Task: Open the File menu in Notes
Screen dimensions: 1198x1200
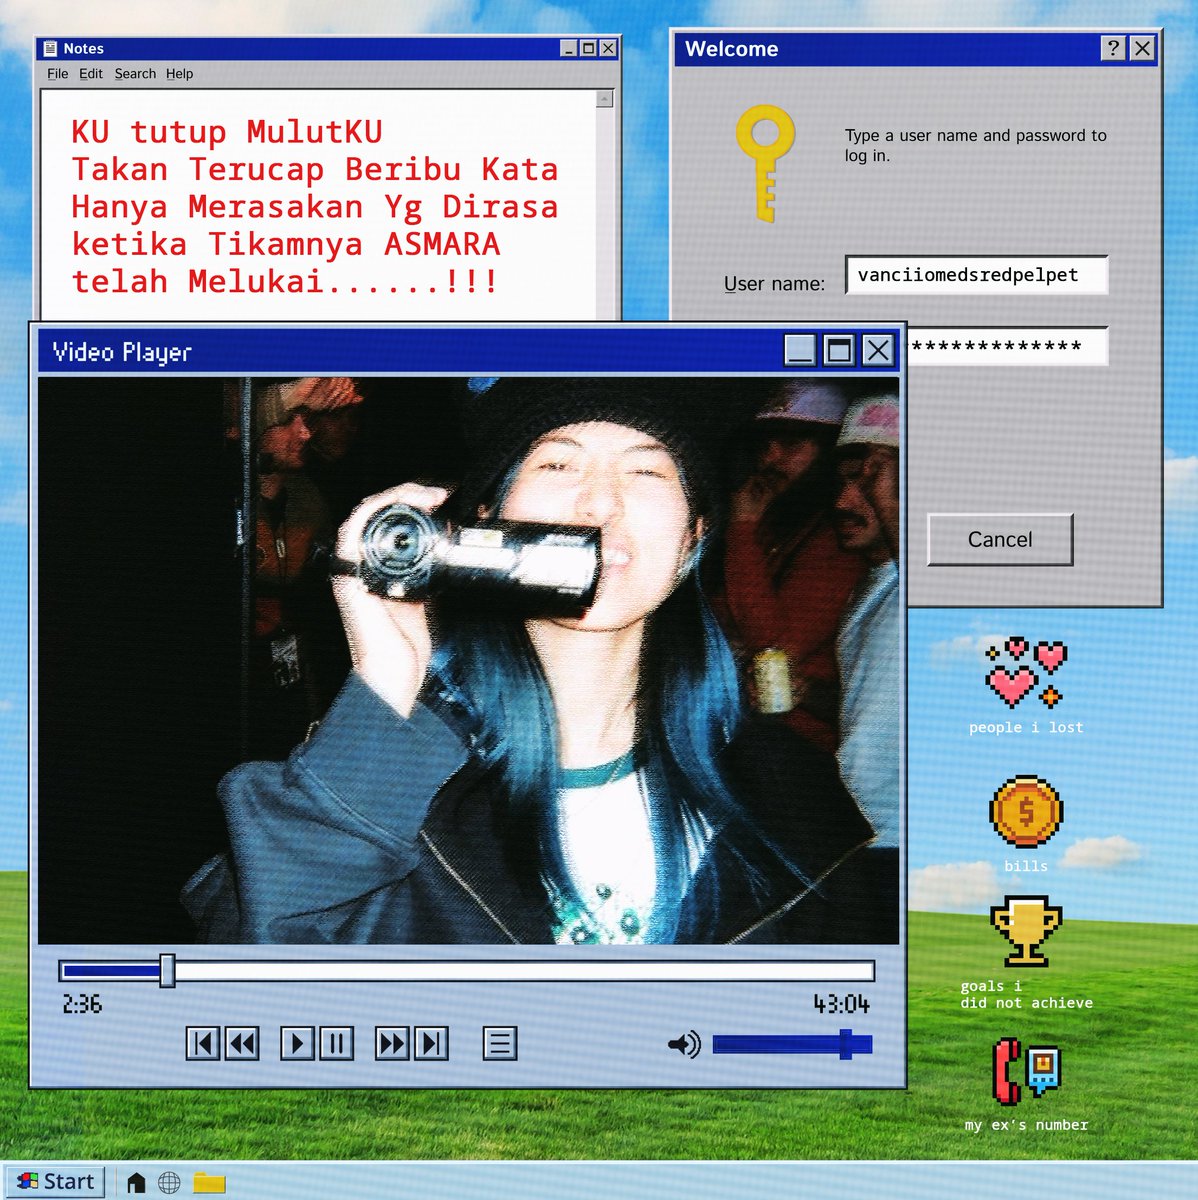Action: tap(58, 74)
